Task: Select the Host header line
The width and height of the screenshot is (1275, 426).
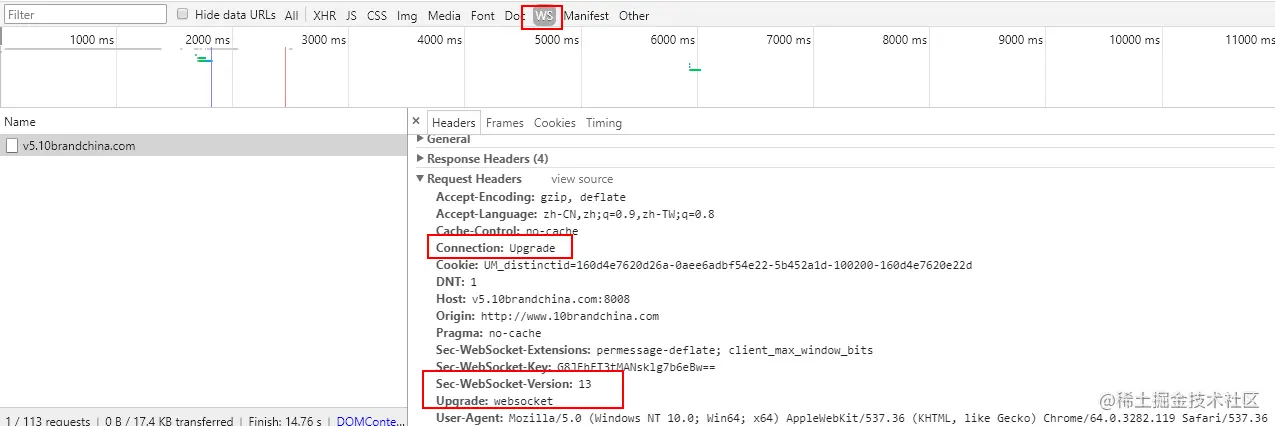Action: (532, 299)
